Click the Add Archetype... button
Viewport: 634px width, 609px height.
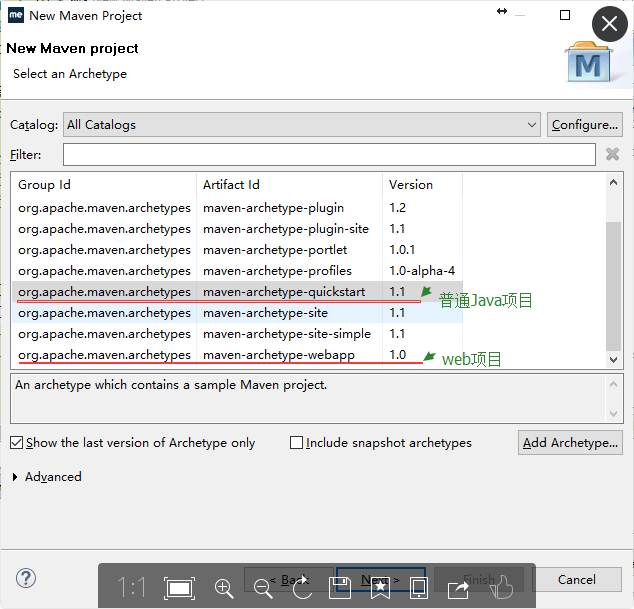(570, 443)
